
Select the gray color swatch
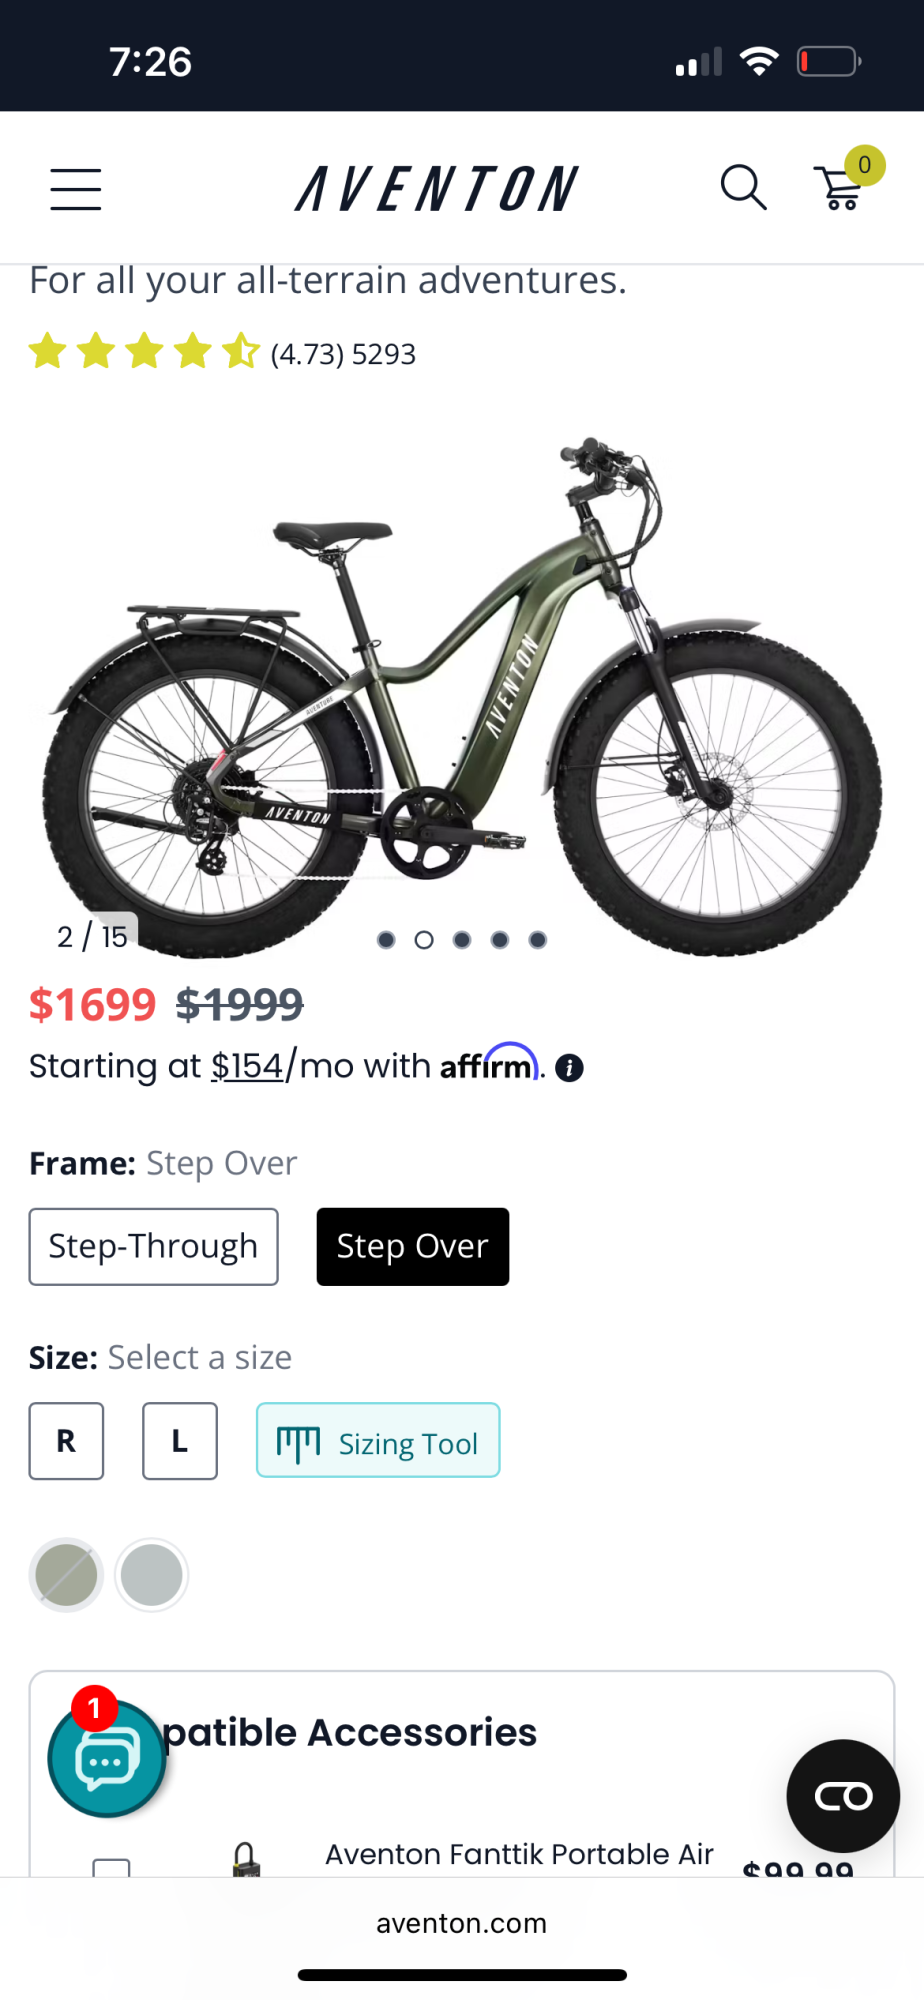point(151,1574)
